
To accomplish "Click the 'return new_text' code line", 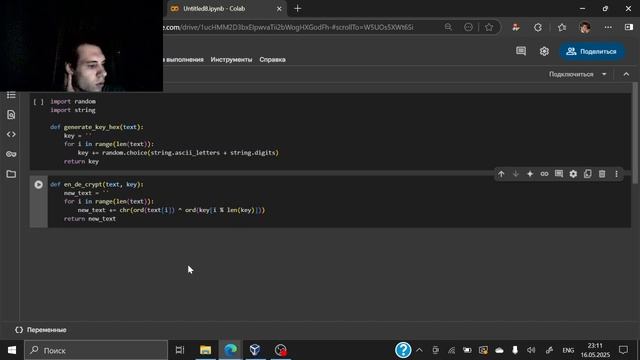I will point(90,219).
